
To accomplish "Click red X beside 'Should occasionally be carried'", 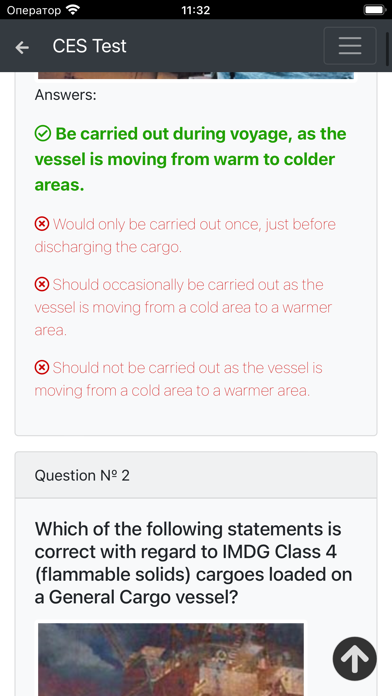I will 42,284.
